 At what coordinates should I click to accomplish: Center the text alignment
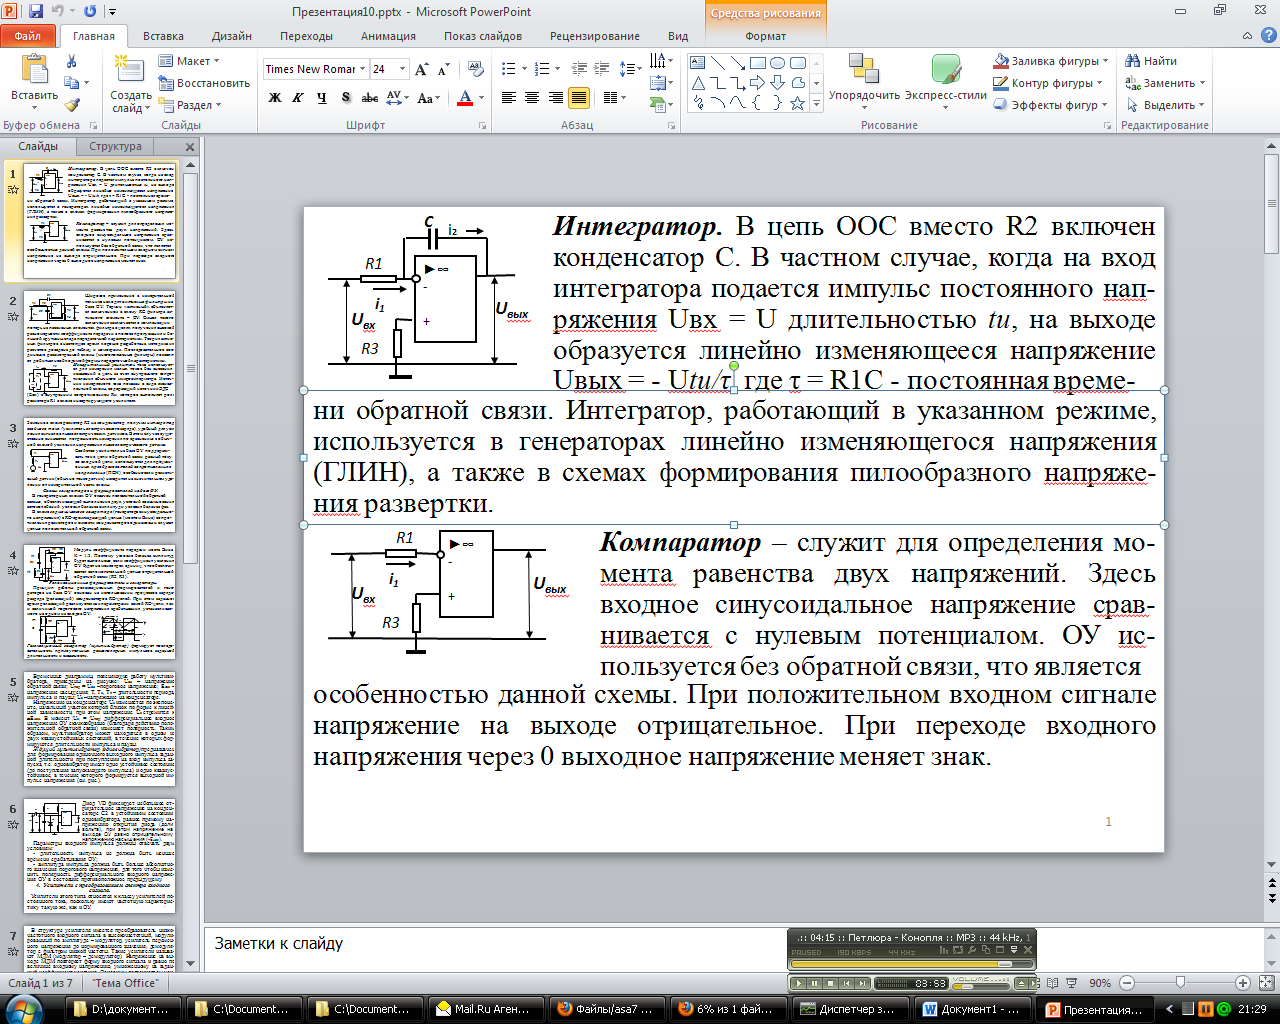pos(532,98)
